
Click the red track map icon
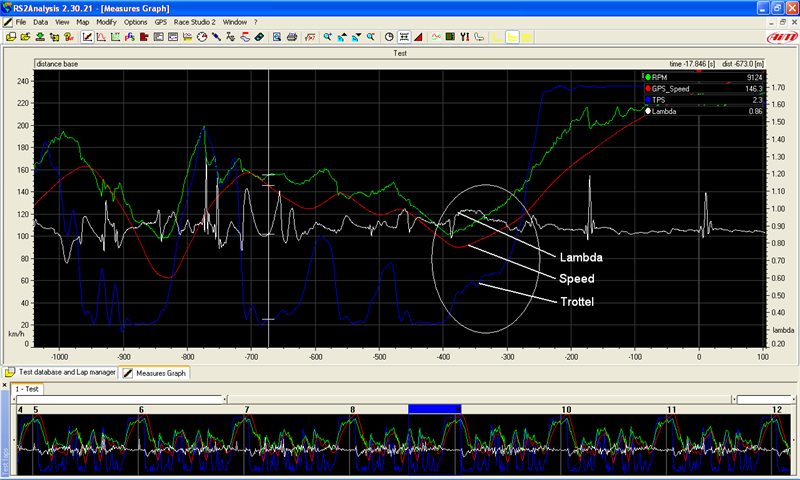click(245, 37)
